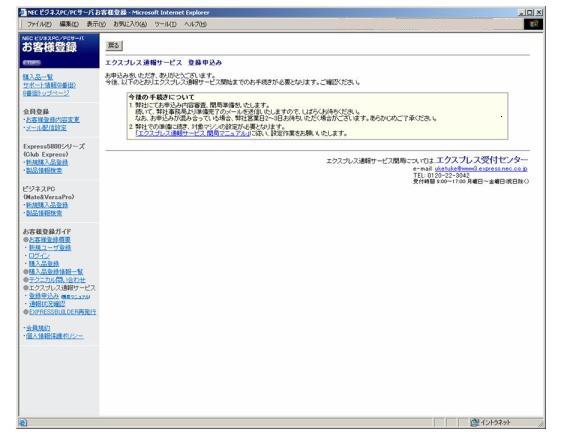576x432 pixels.
Task: Open the ツール menu
Action: (166, 24)
